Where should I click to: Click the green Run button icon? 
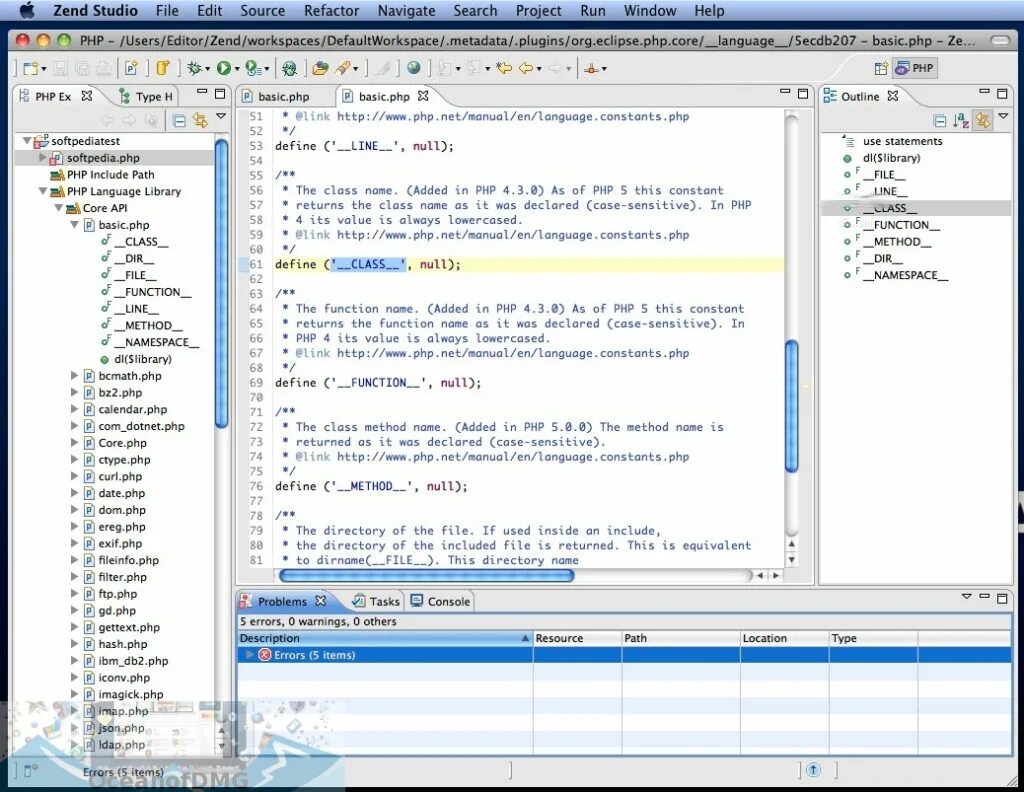[x=224, y=68]
